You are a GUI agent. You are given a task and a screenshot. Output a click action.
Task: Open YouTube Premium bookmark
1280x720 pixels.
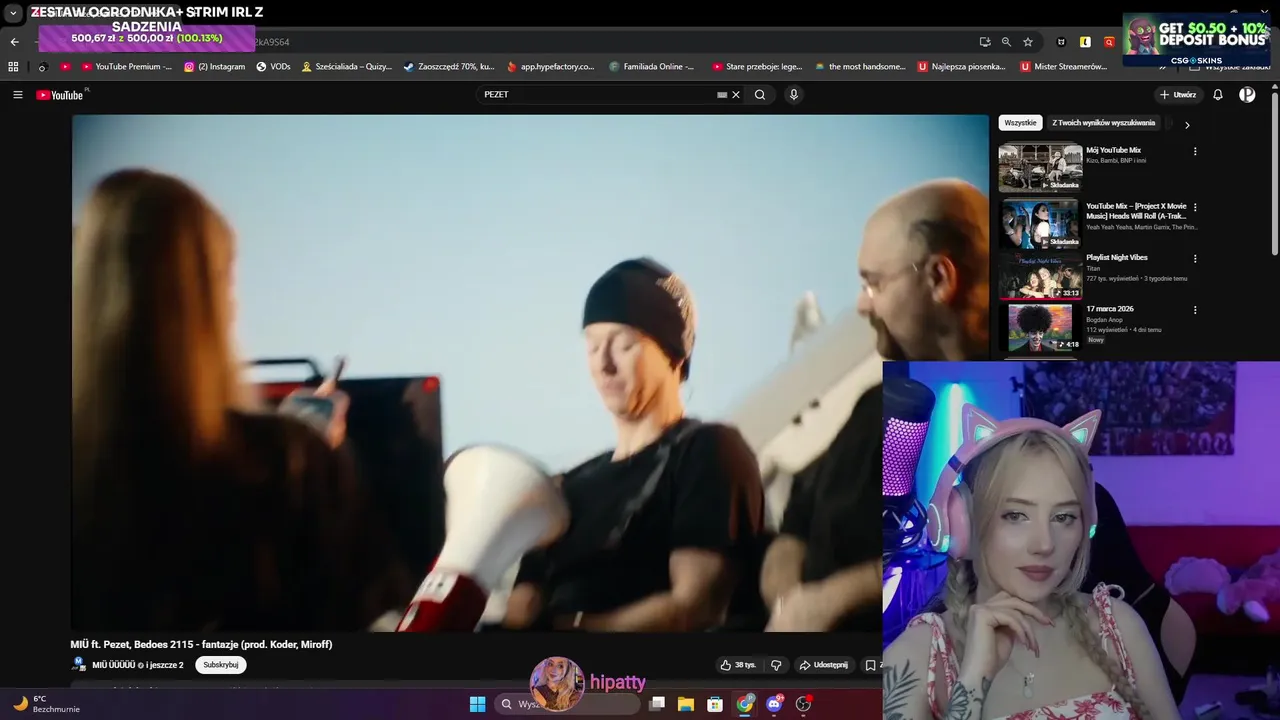click(127, 67)
